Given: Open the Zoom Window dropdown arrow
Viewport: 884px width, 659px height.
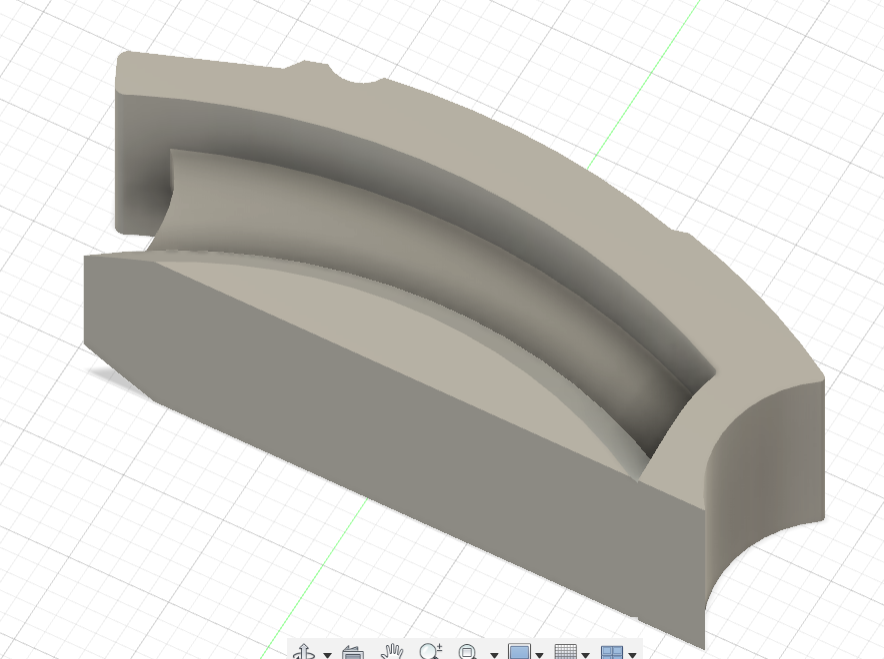Looking at the screenshot, I should (x=494, y=655).
